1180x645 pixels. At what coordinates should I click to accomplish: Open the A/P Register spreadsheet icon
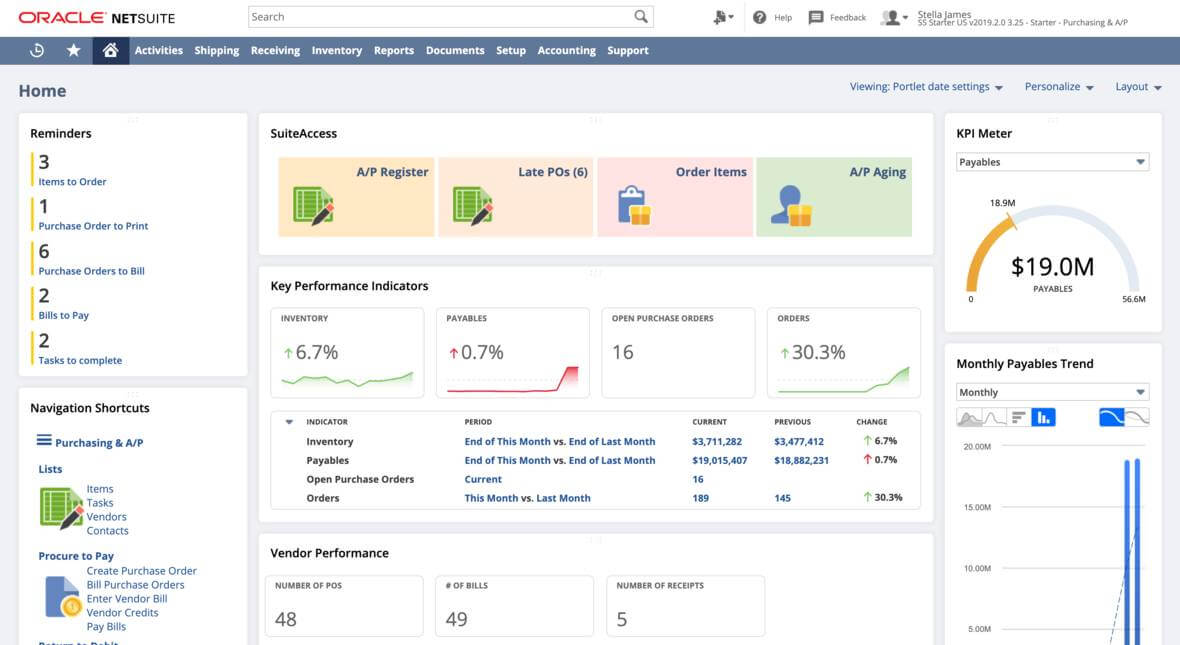[312, 206]
